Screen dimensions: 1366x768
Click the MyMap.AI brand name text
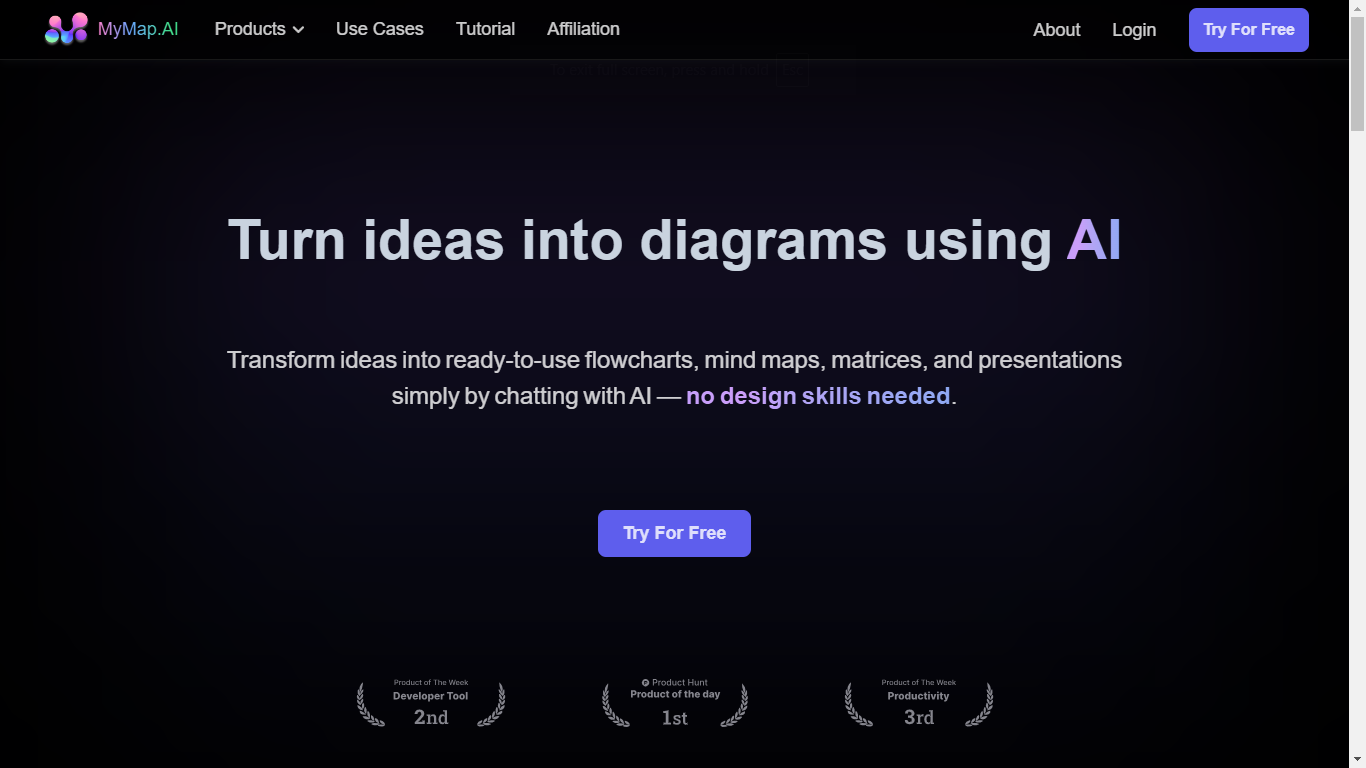coord(138,29)
